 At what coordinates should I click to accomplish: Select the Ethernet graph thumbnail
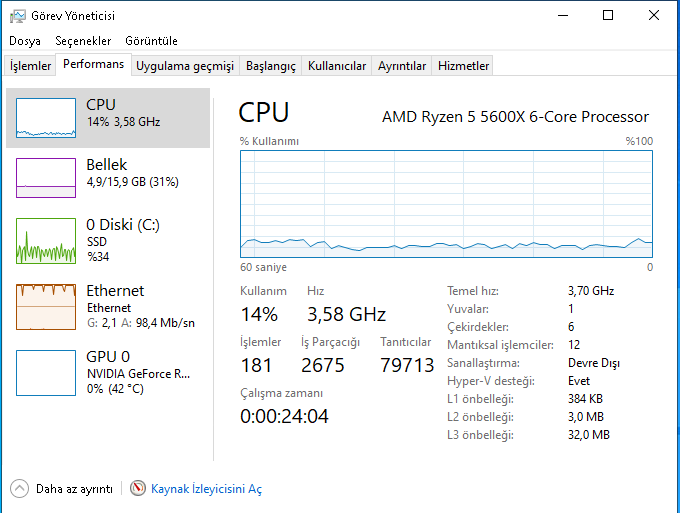(x=46, y=307)
